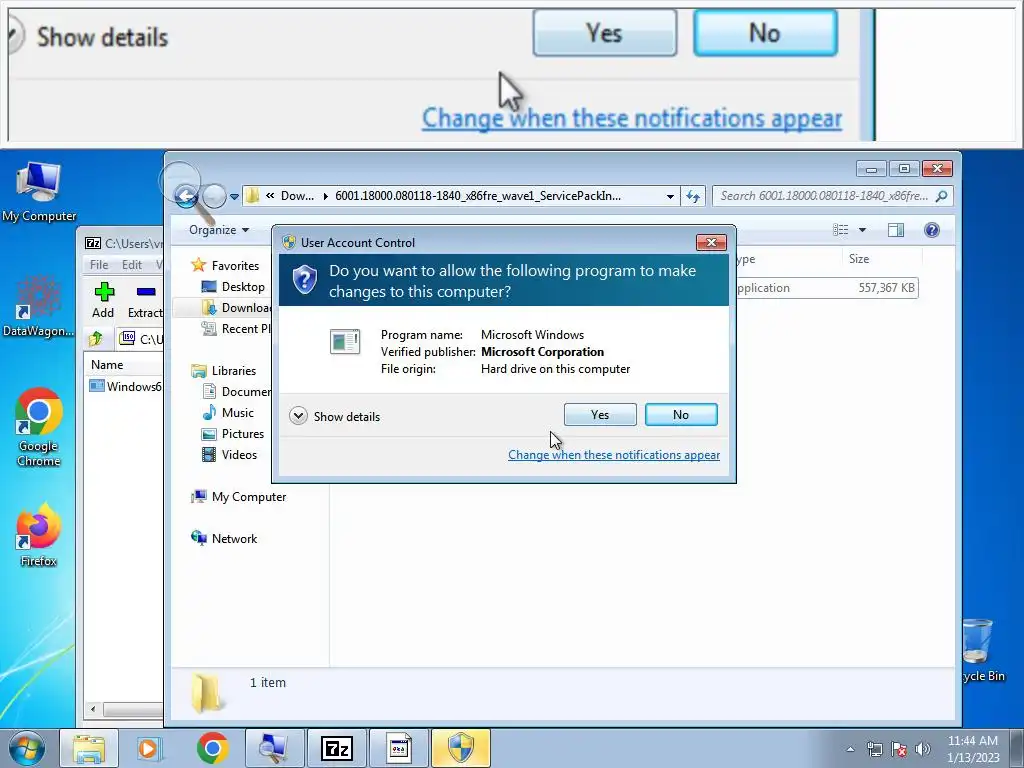Select Favorites in the navigation pane

[x=226, y=265]
